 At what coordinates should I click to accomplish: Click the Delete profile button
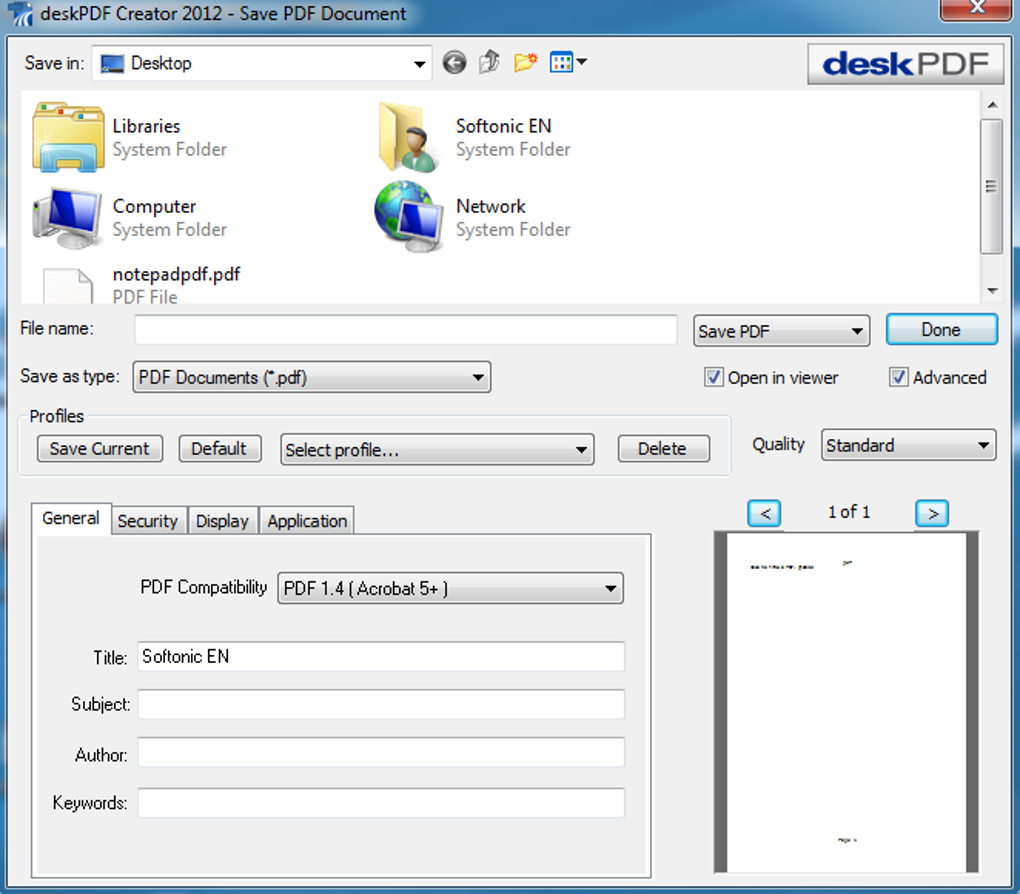(x=663, y=448)
